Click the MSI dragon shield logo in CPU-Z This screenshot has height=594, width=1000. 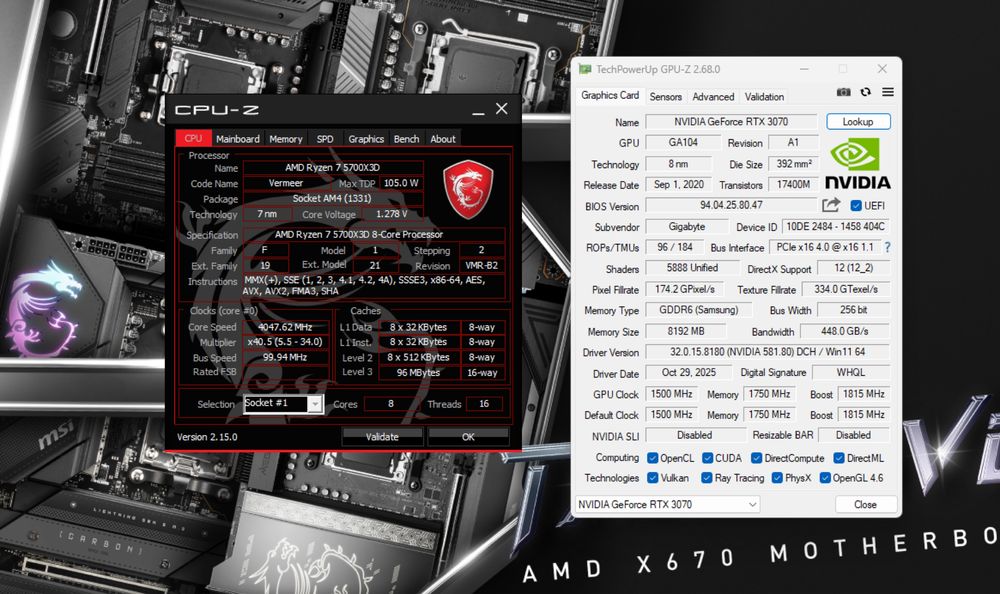click(468, 189)
